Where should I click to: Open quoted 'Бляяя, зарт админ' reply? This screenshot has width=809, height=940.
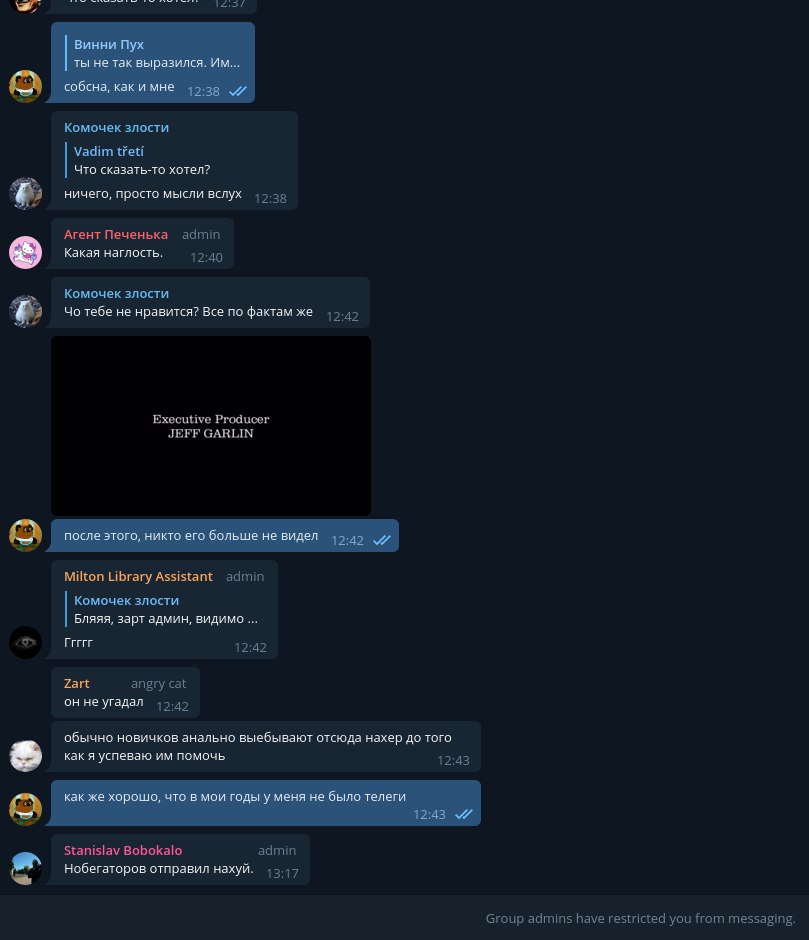[x=165, y=609]
